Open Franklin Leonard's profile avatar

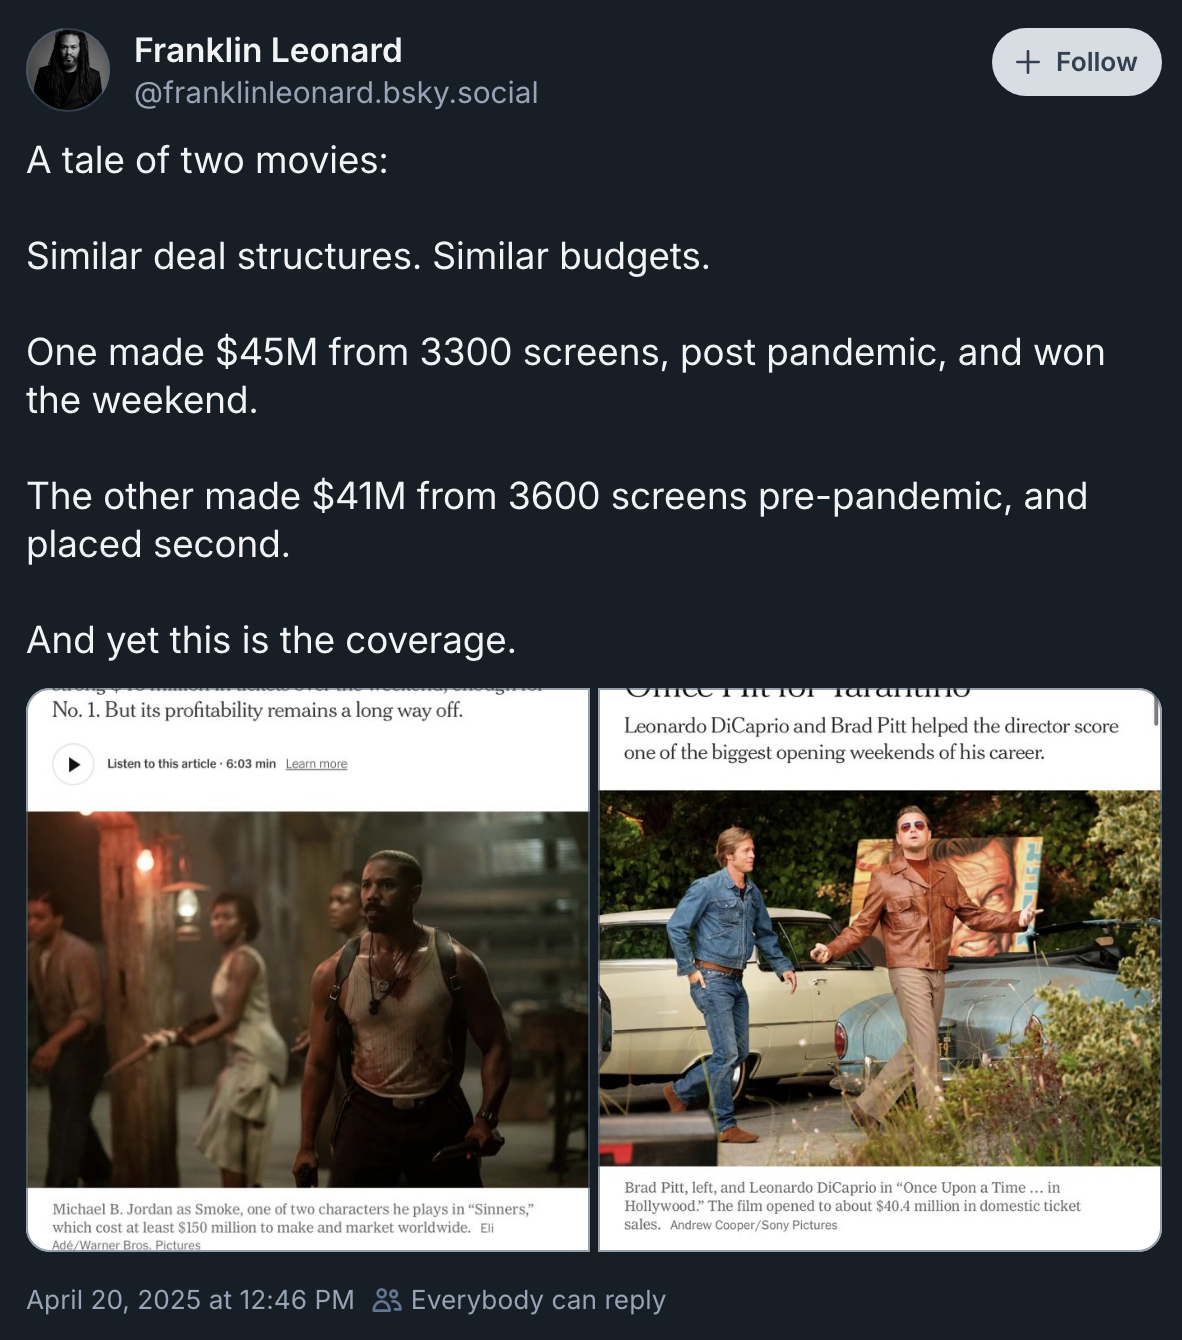pyautogui.click(x=68, y=69)
